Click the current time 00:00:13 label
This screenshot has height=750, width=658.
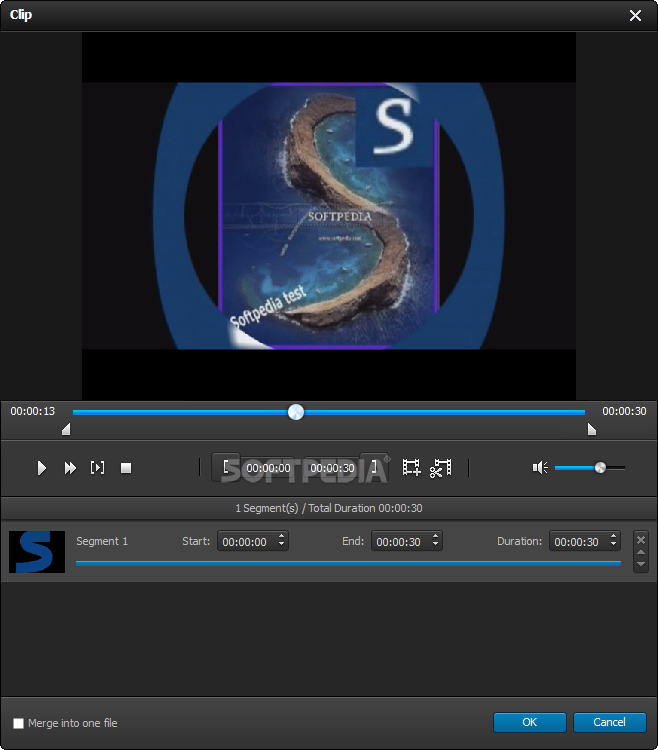(x=33, y=411)
